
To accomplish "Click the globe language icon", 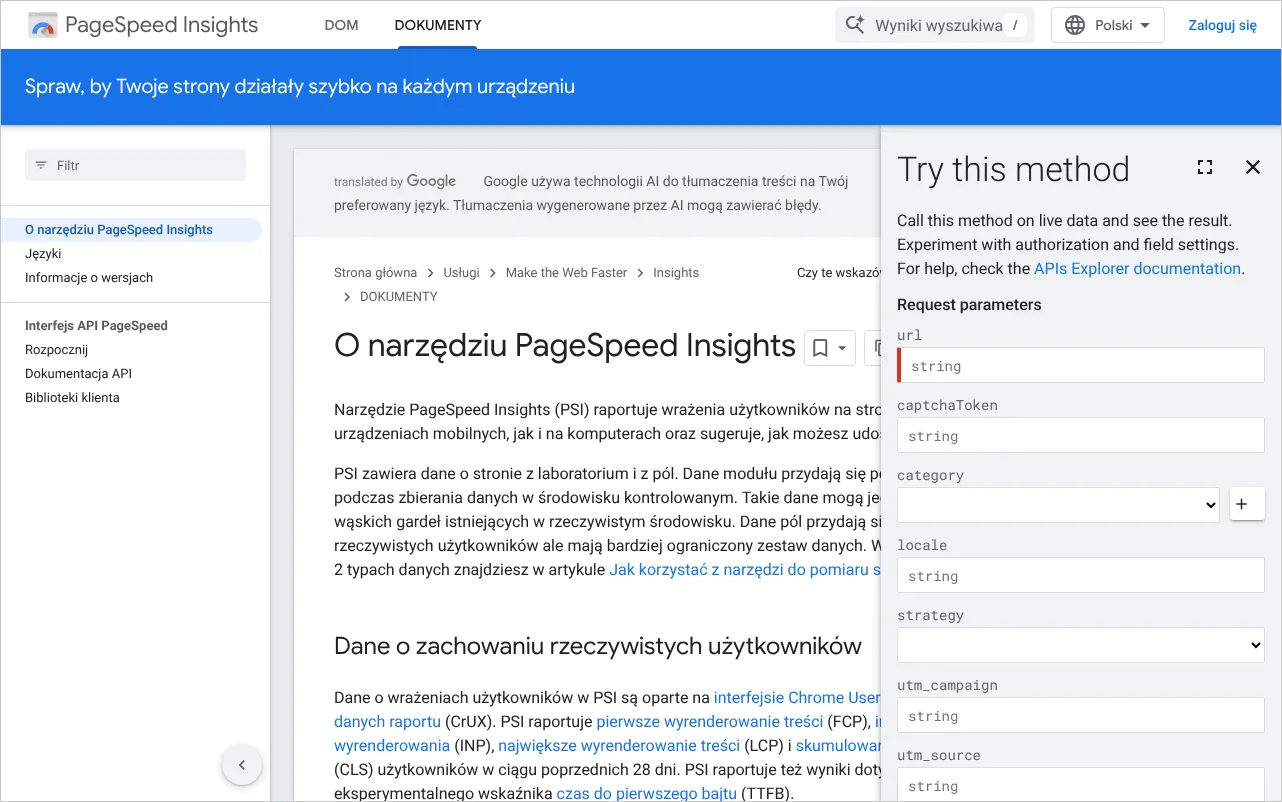I will click(1075, 25).
